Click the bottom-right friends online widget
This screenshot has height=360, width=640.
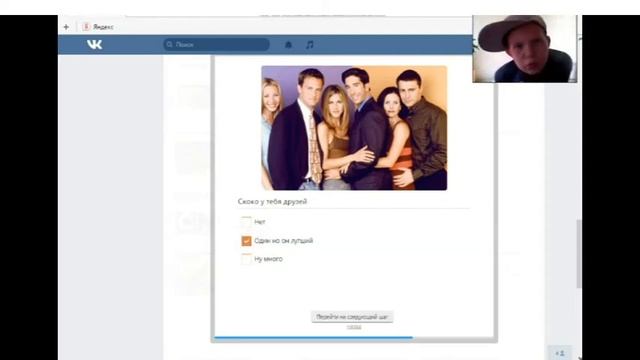560,353
